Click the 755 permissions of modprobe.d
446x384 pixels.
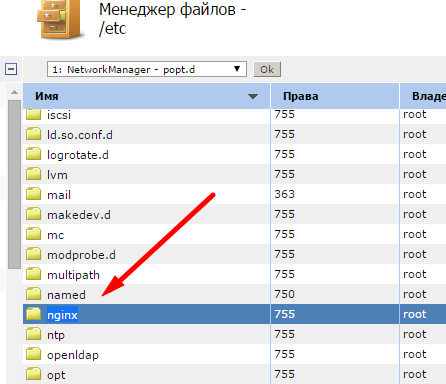coord(285,254)
